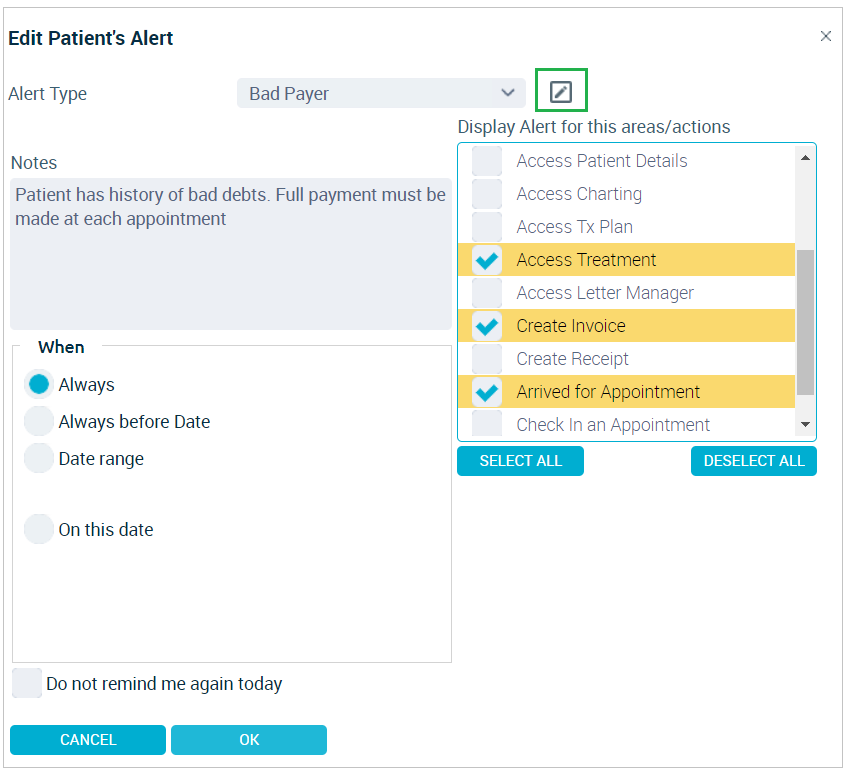Check the Access Patient Details checkbox
The image size is (849, 778).
click(x=487, y=161)
